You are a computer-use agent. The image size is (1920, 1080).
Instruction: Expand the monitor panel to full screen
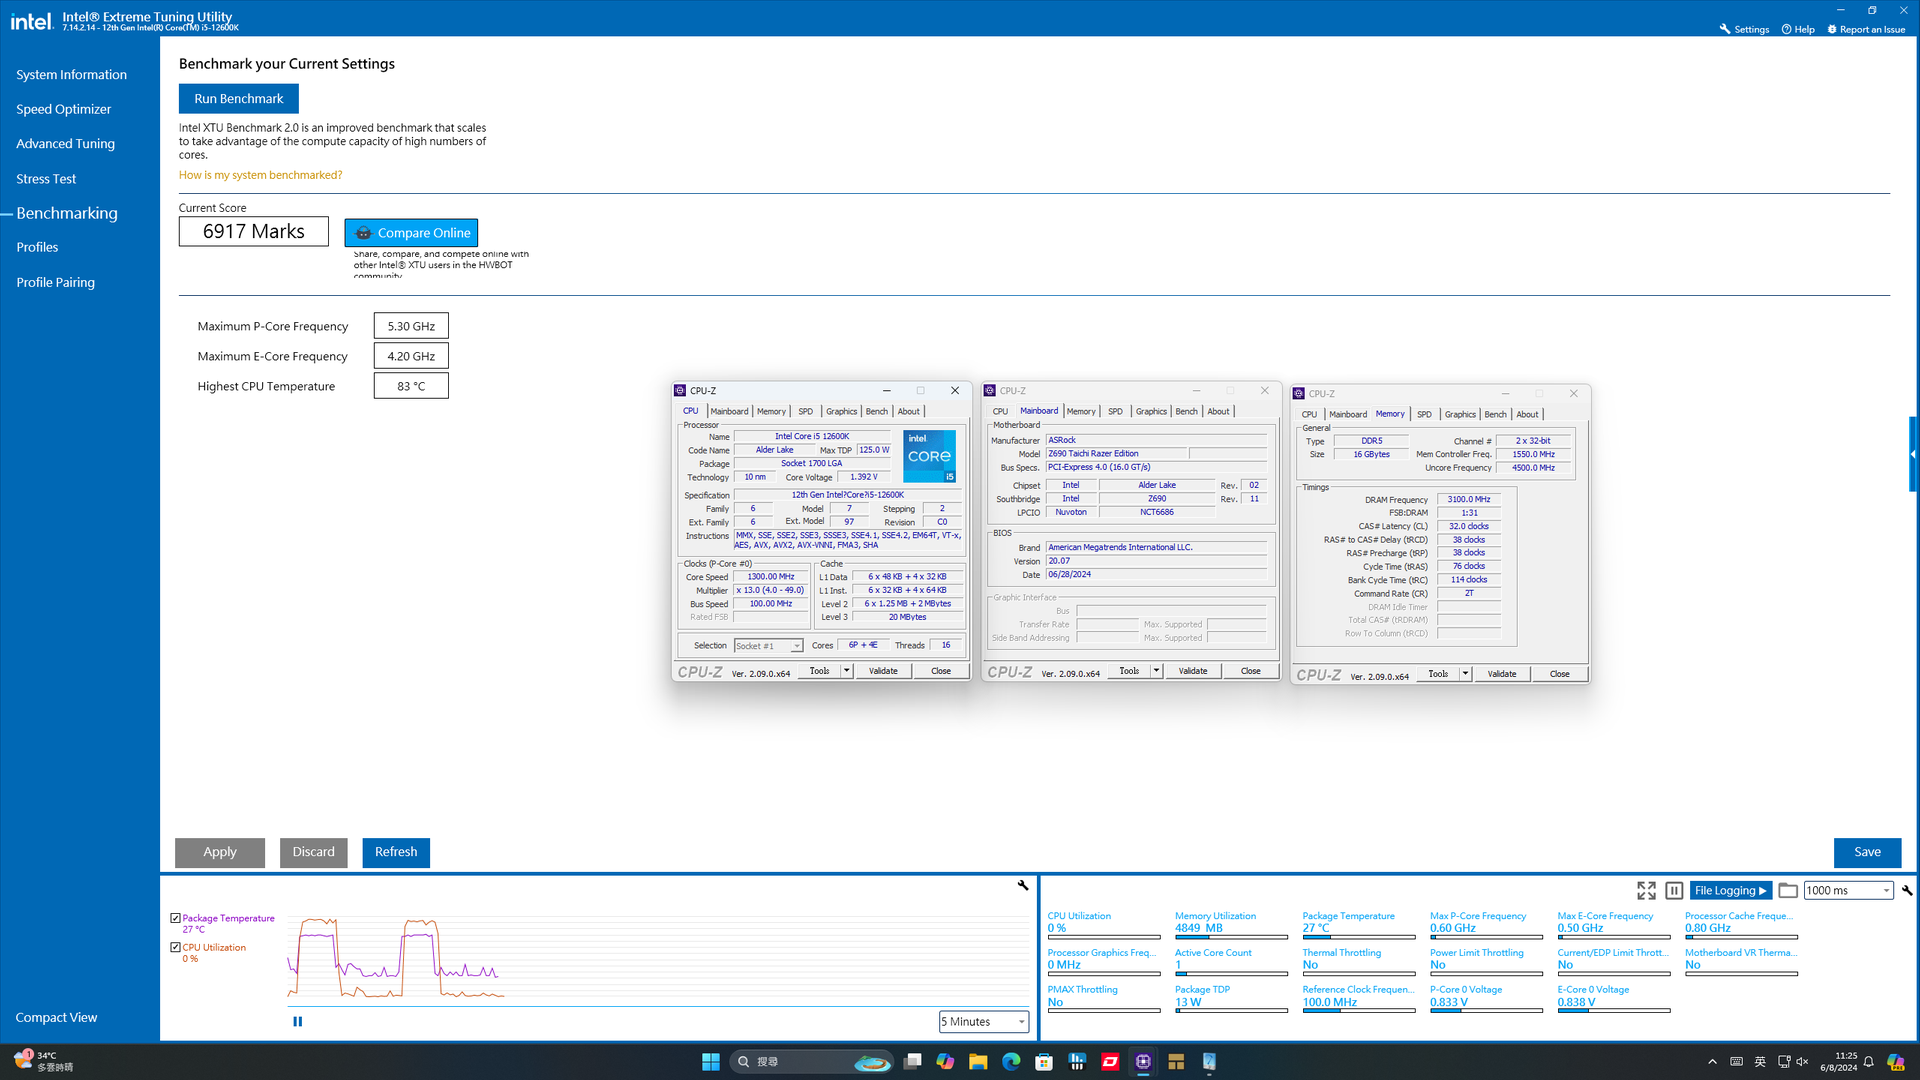pyautogui.click(x=1646, y=890)
